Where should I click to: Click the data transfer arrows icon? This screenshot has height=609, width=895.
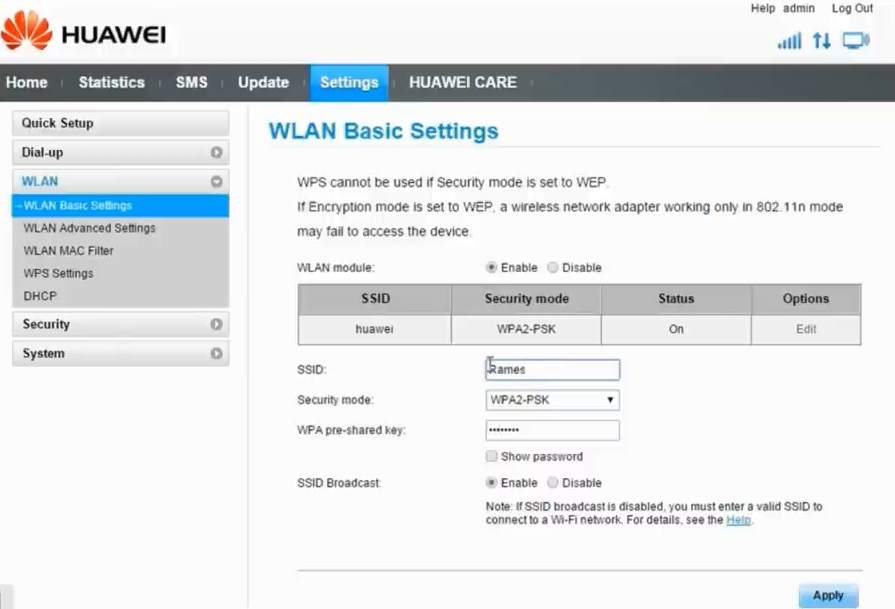tap(822, 41)
